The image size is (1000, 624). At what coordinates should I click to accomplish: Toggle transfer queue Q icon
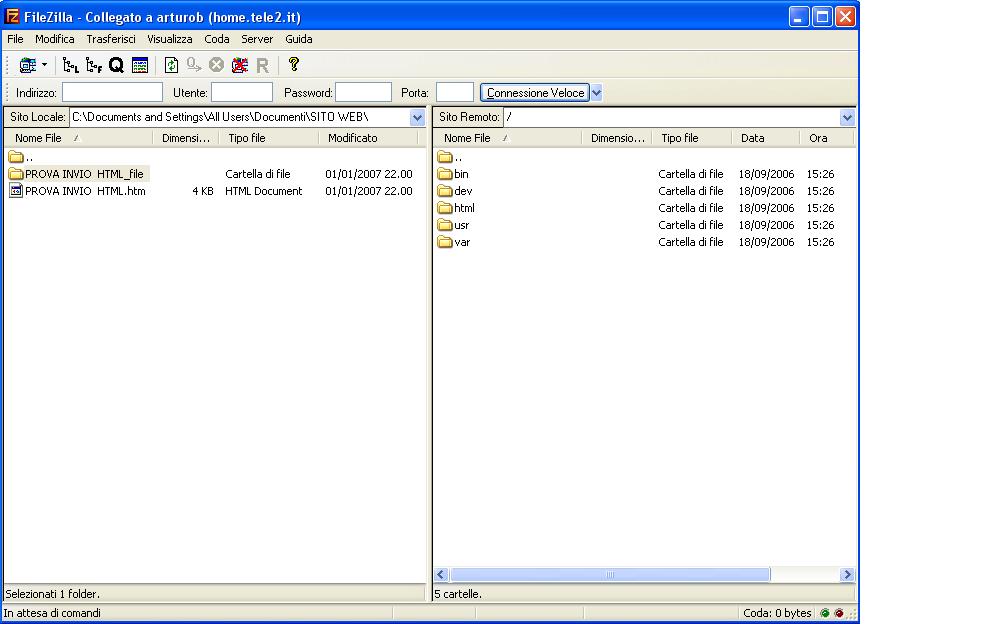tap(116, 65)
